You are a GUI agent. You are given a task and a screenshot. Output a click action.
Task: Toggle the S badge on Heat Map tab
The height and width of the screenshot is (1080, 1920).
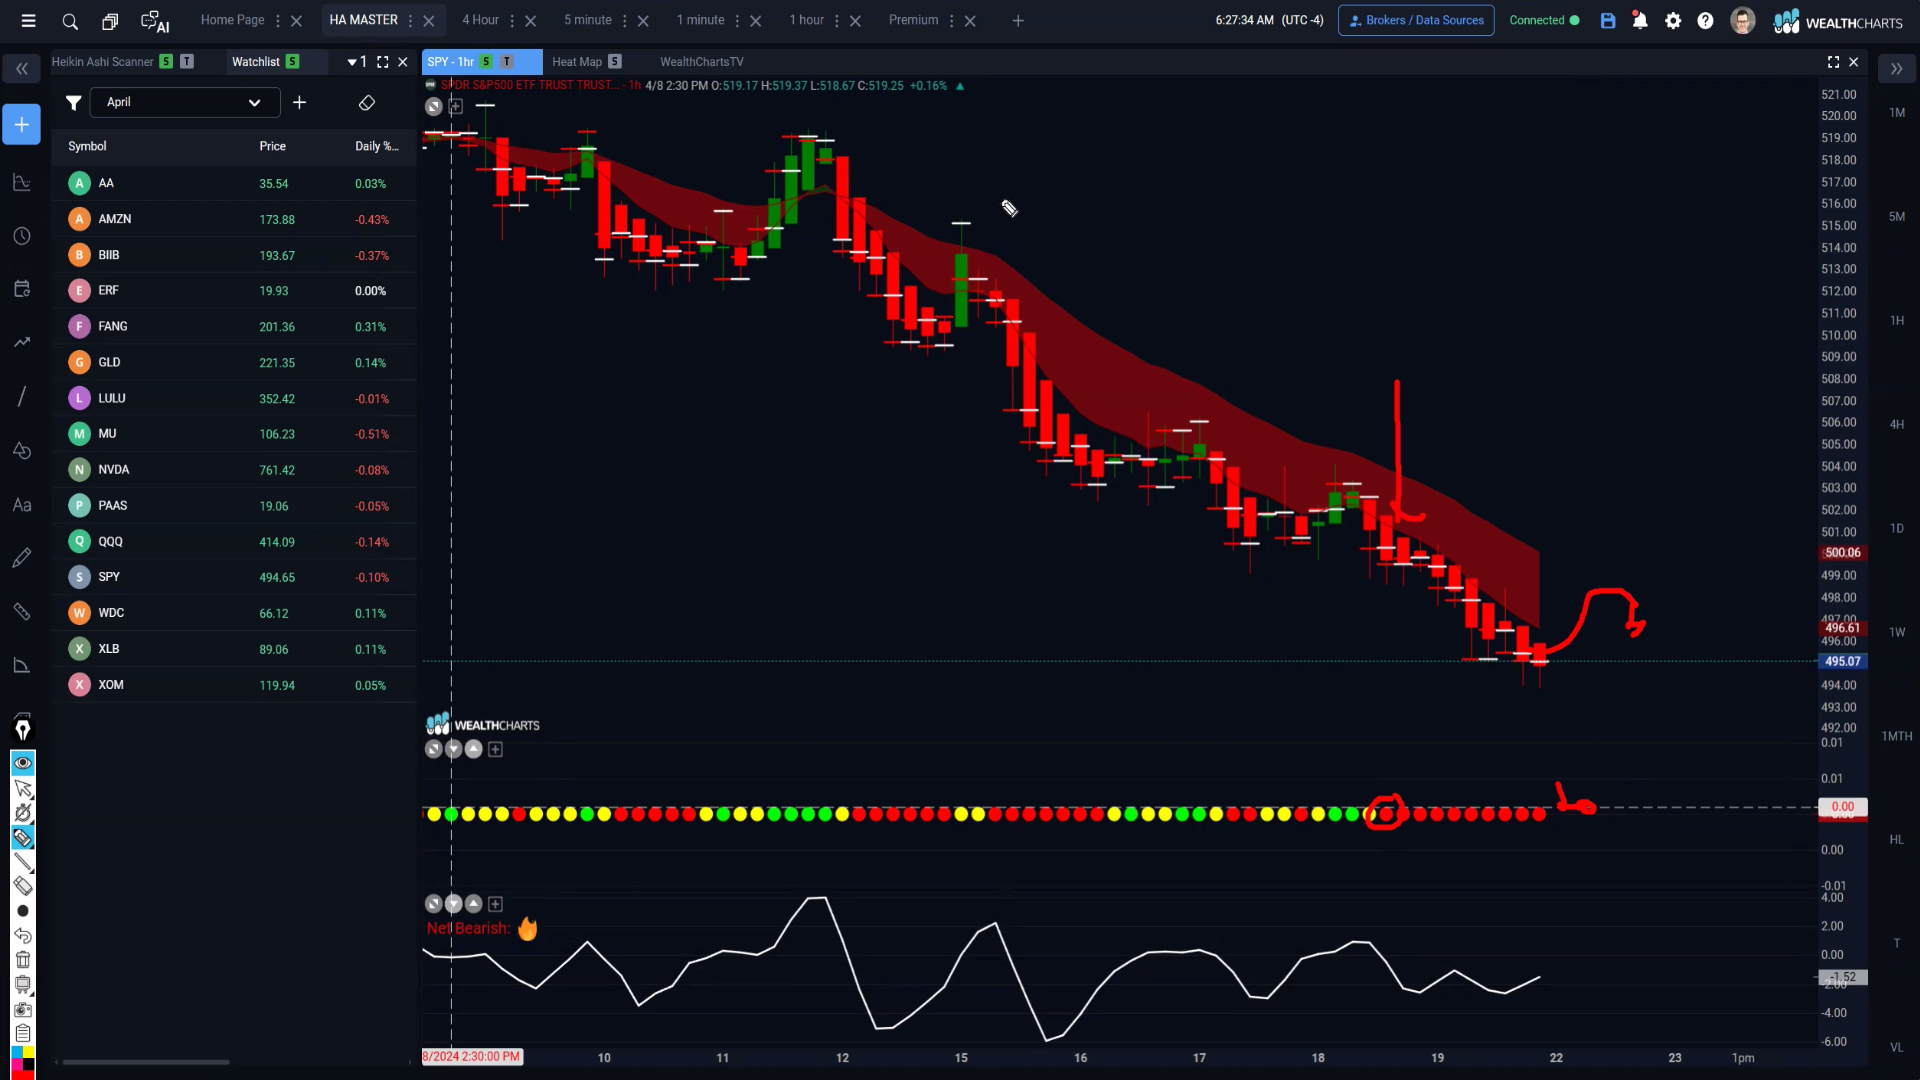615,61
